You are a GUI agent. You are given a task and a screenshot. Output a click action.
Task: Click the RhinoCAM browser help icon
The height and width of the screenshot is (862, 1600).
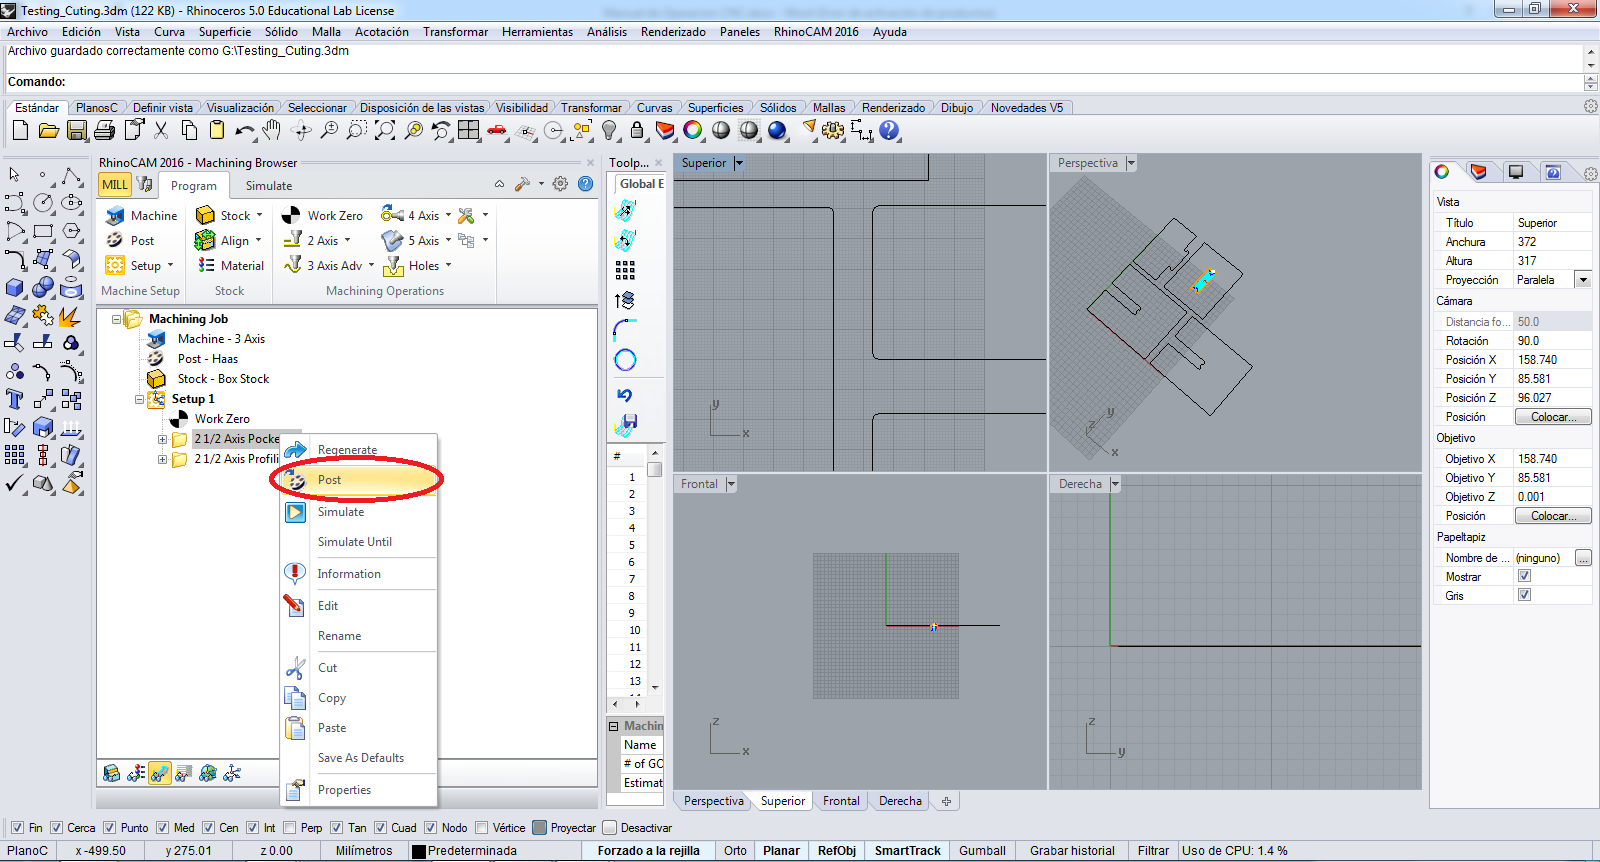click(586, 184)
